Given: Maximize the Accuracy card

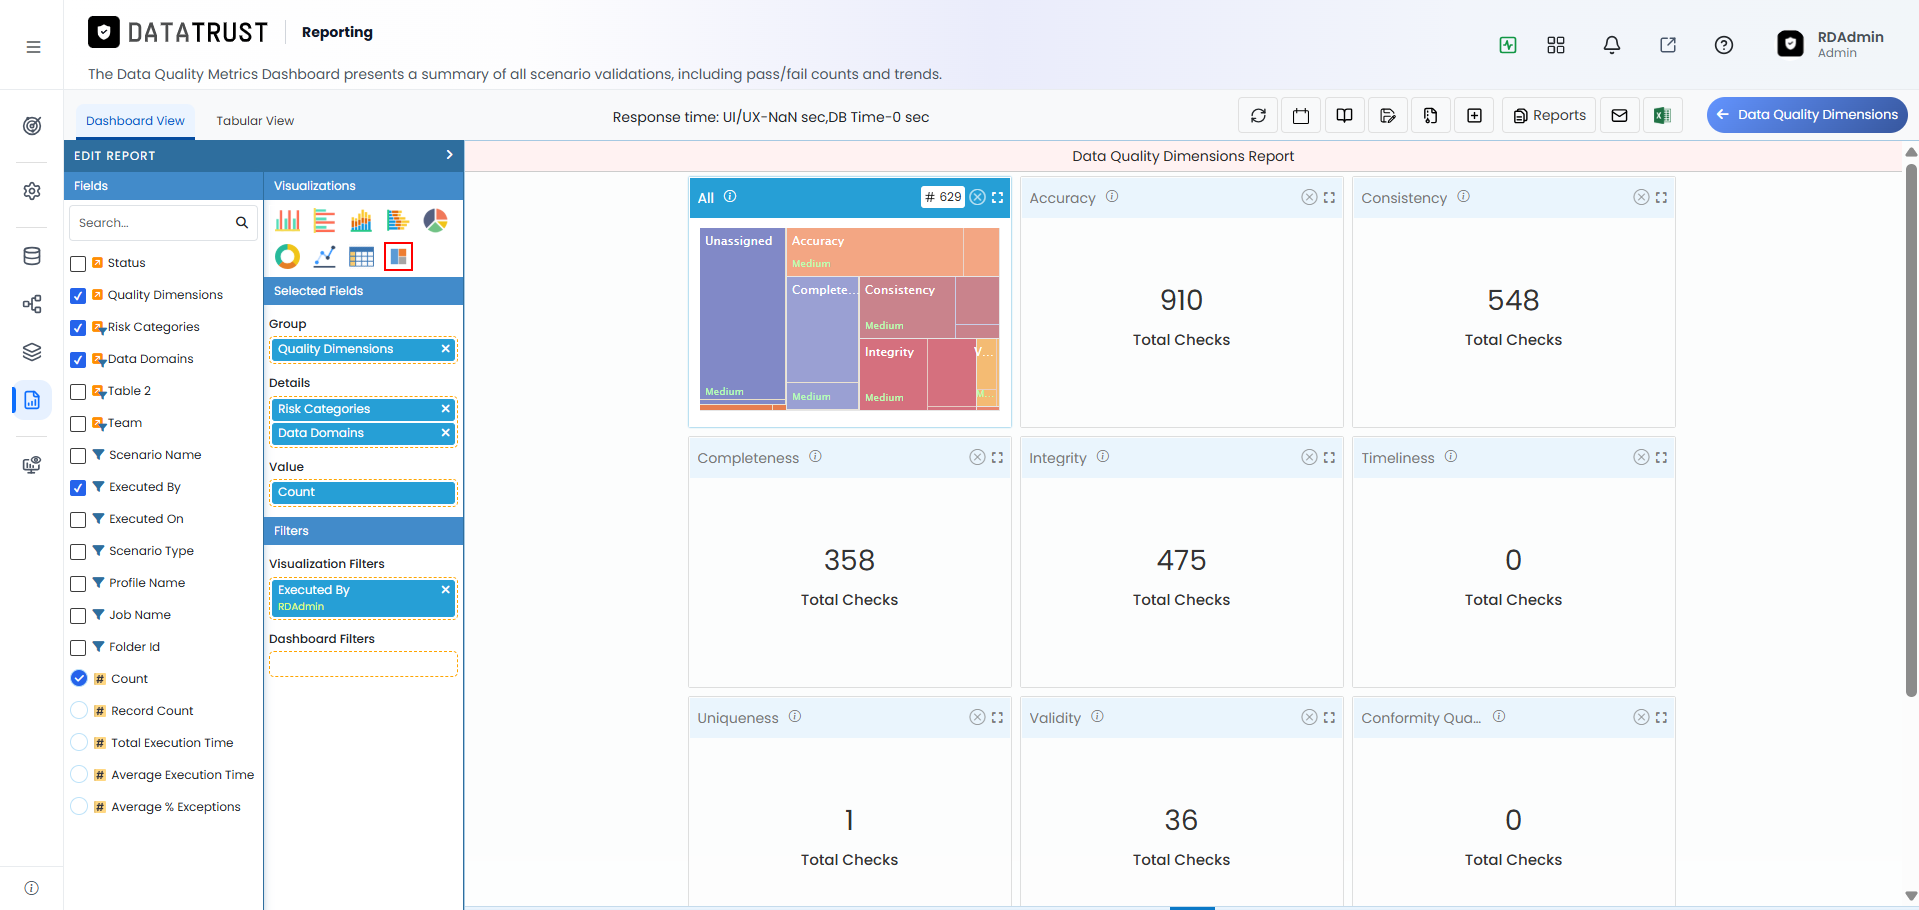Looking at the screenshot, I should [x=1329, y=198].
